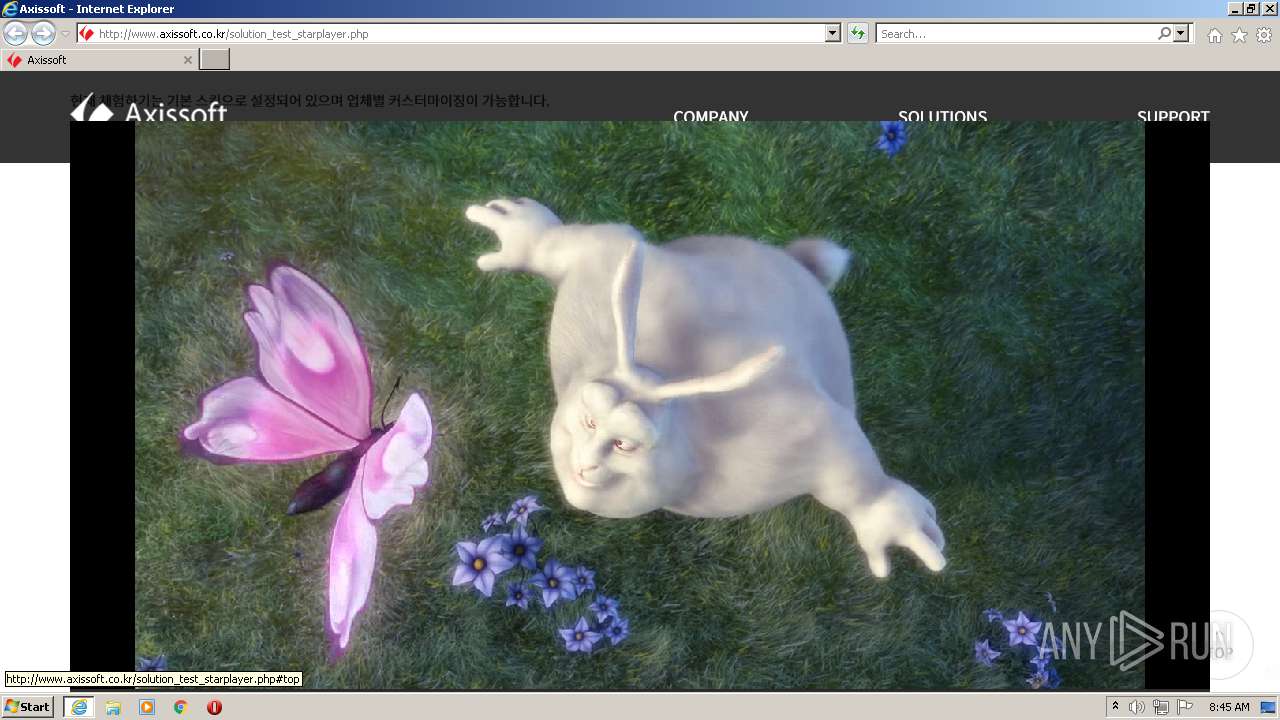
Task: Open Favorites with the star icon
Action: pyautogui.click(x=1239, y=35)
